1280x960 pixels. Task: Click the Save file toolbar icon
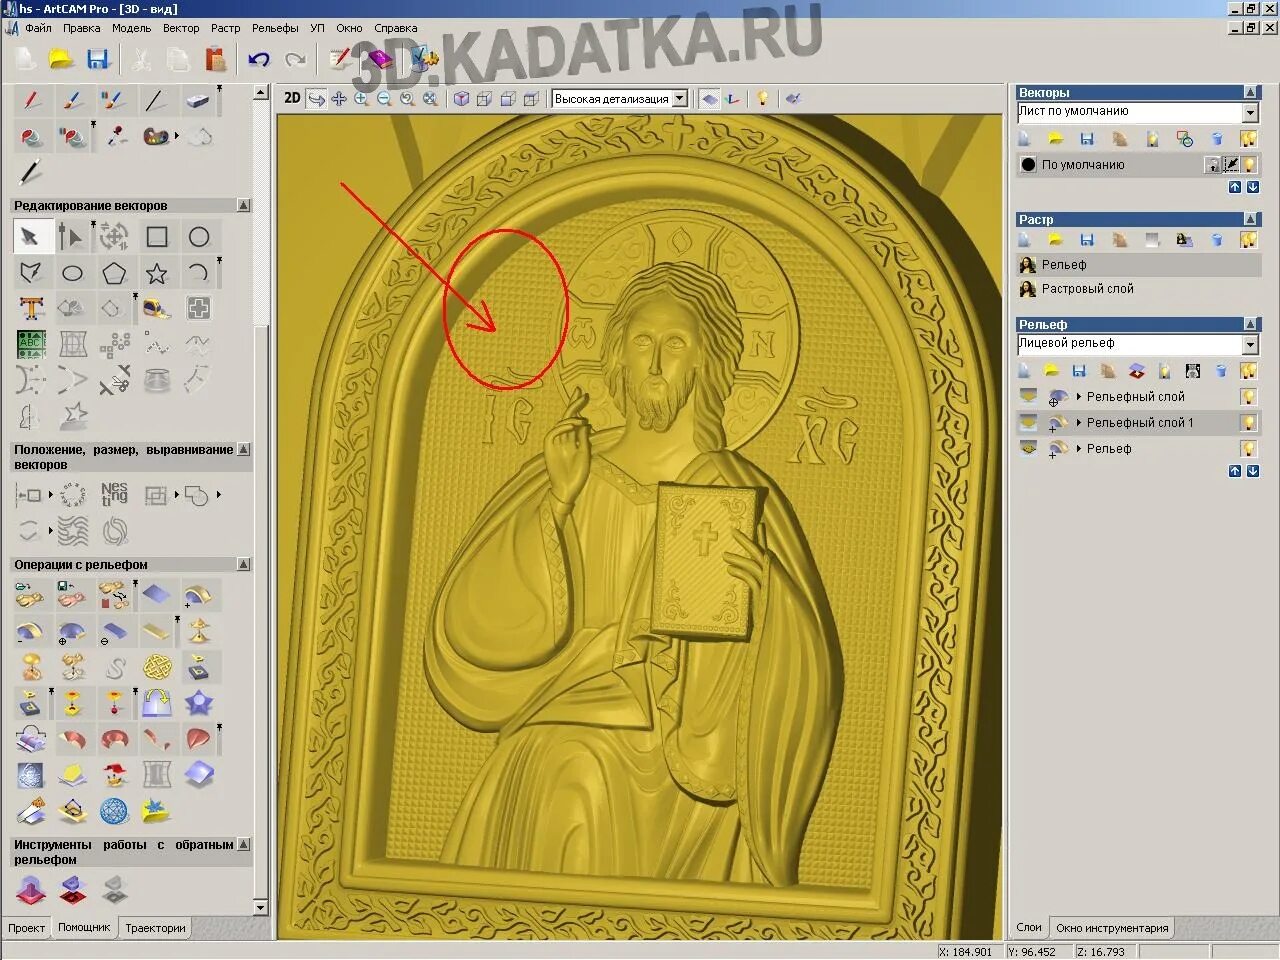(97, 60)
